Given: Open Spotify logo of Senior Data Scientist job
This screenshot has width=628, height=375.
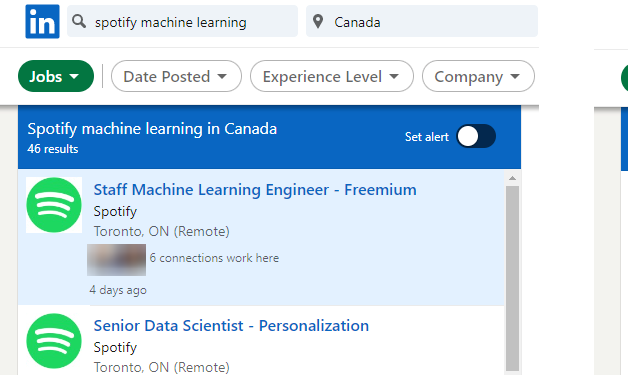Looking at the screenshot, I should tap(54, 341).
